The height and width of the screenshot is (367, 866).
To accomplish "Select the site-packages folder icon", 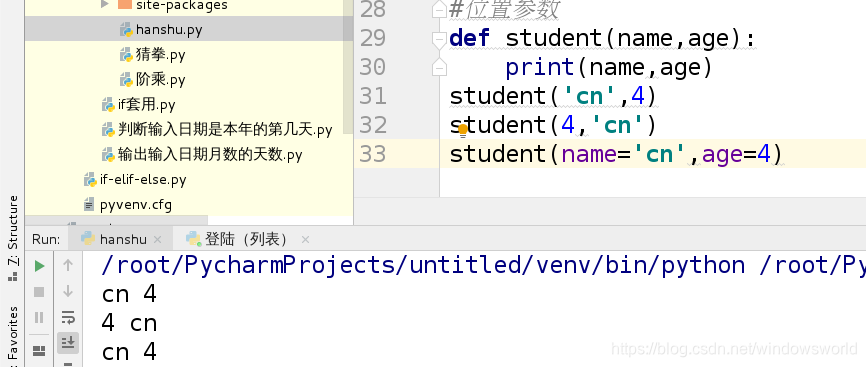I will [125, 5].
